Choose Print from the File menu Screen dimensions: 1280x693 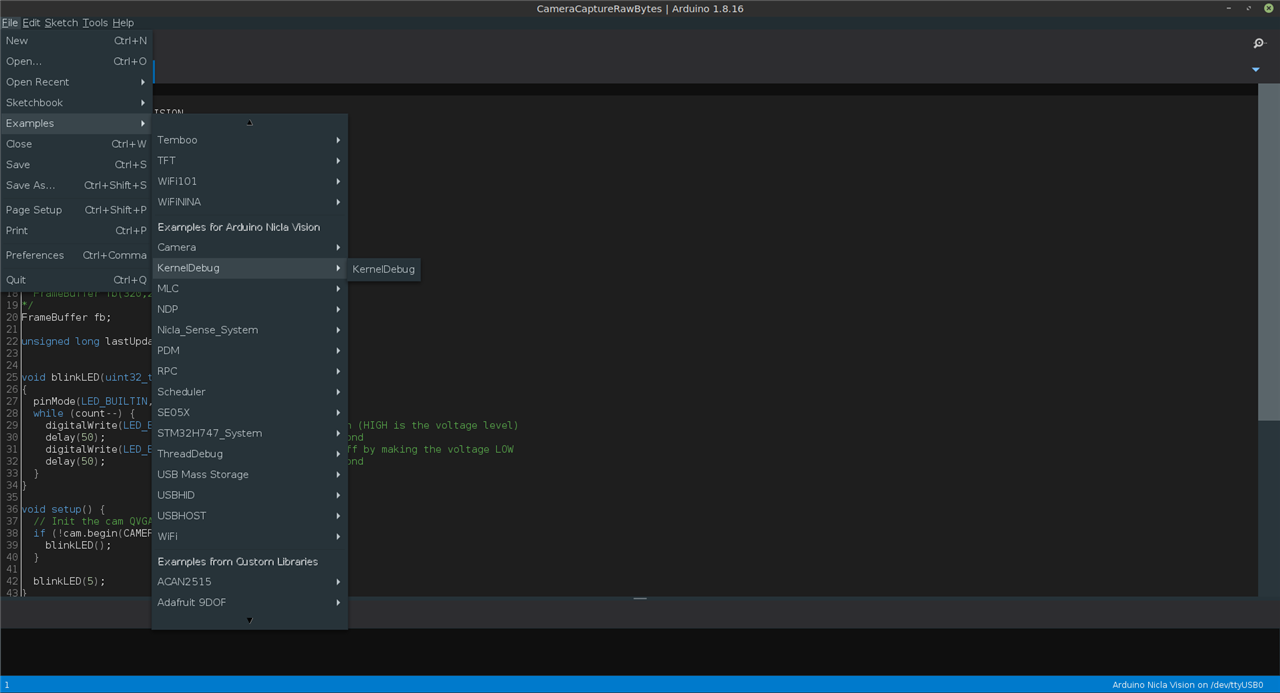76,230
